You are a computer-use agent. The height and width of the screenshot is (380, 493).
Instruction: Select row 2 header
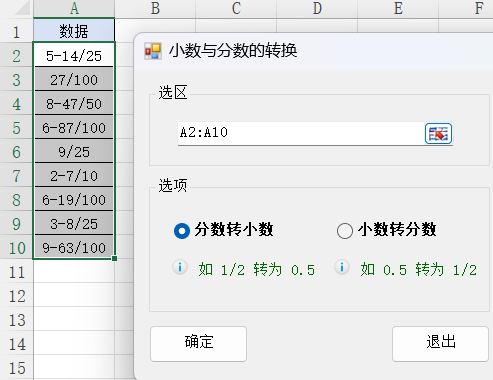point(16,55)
